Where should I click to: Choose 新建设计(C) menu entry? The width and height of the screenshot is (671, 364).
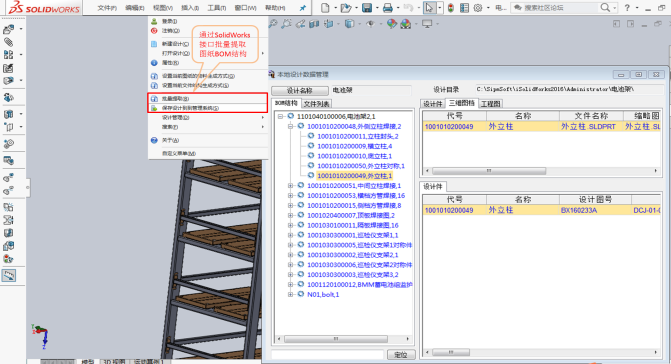pyautogui.click(x=208, y=44)
